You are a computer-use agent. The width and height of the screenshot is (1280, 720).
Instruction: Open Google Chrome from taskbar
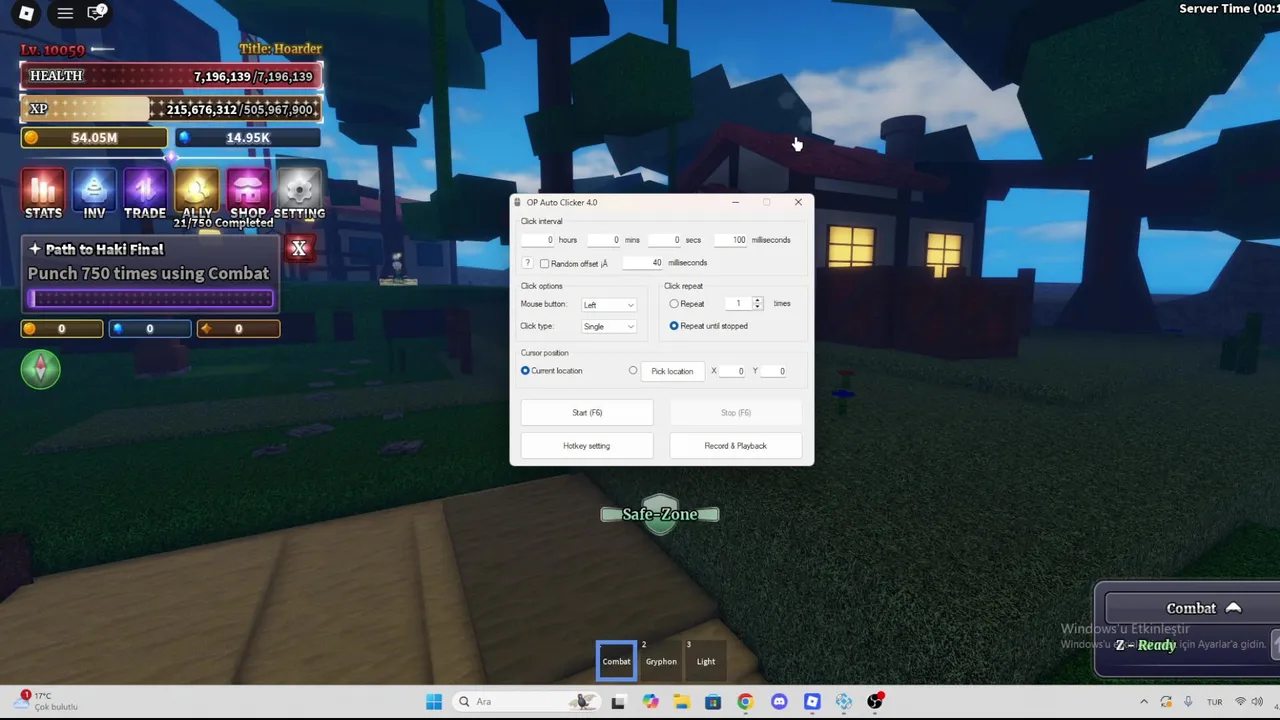pos(745,702)
